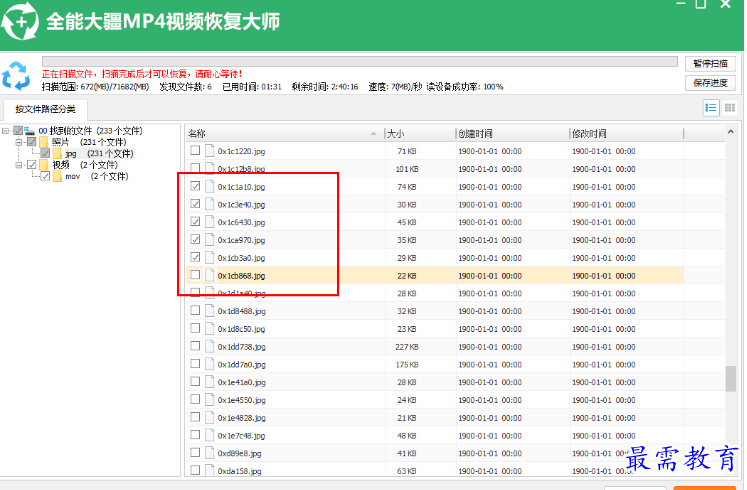
Task: Click the 保存进度 button
Action: (x=710, y=83)
